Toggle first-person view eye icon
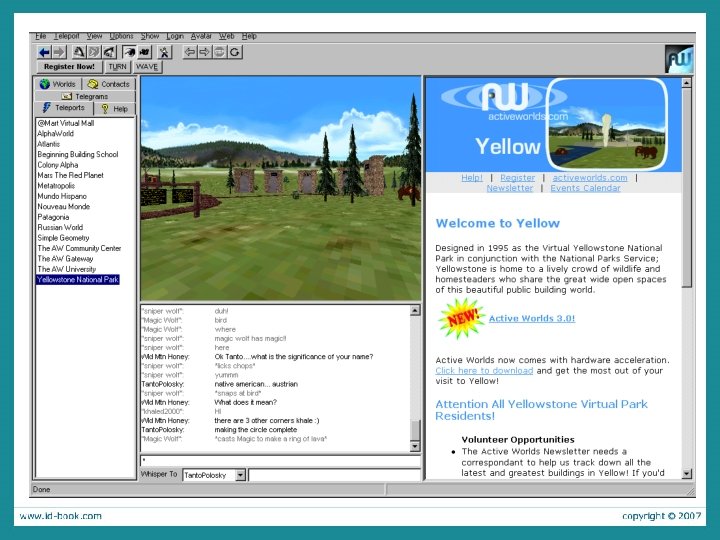The width and height of the screenshot is (720, 540). [x=129, y=52]
